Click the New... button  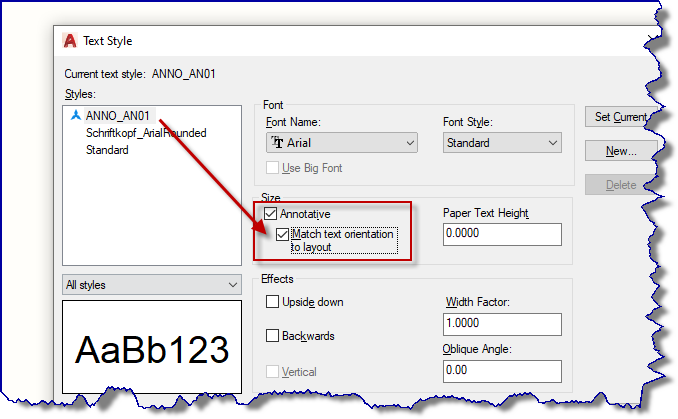621,151
